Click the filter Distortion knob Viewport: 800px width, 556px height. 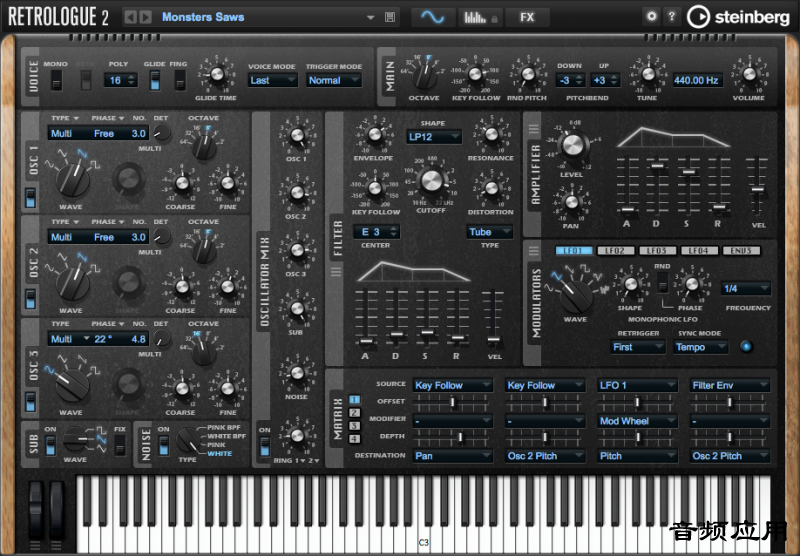491,188
